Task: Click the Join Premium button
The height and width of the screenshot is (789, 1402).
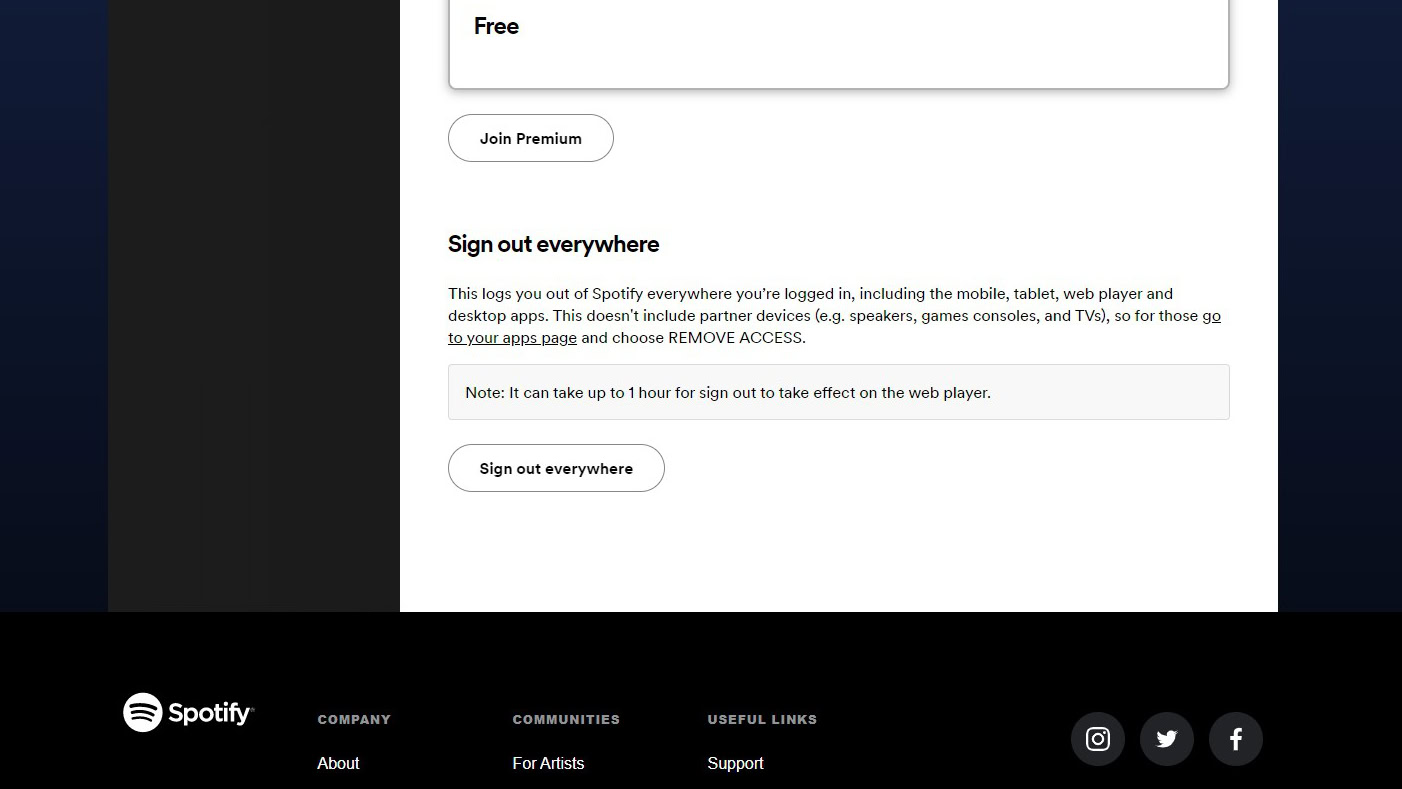Action: (531, 138)
